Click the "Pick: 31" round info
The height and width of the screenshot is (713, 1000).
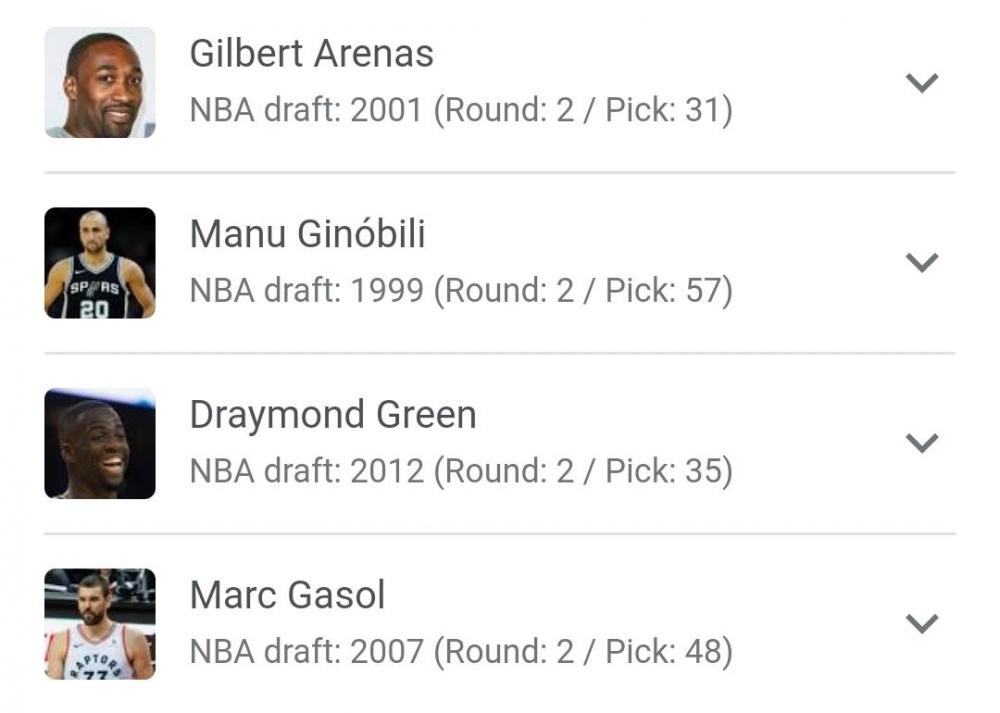pyautogui.click(x=668, y=110)
